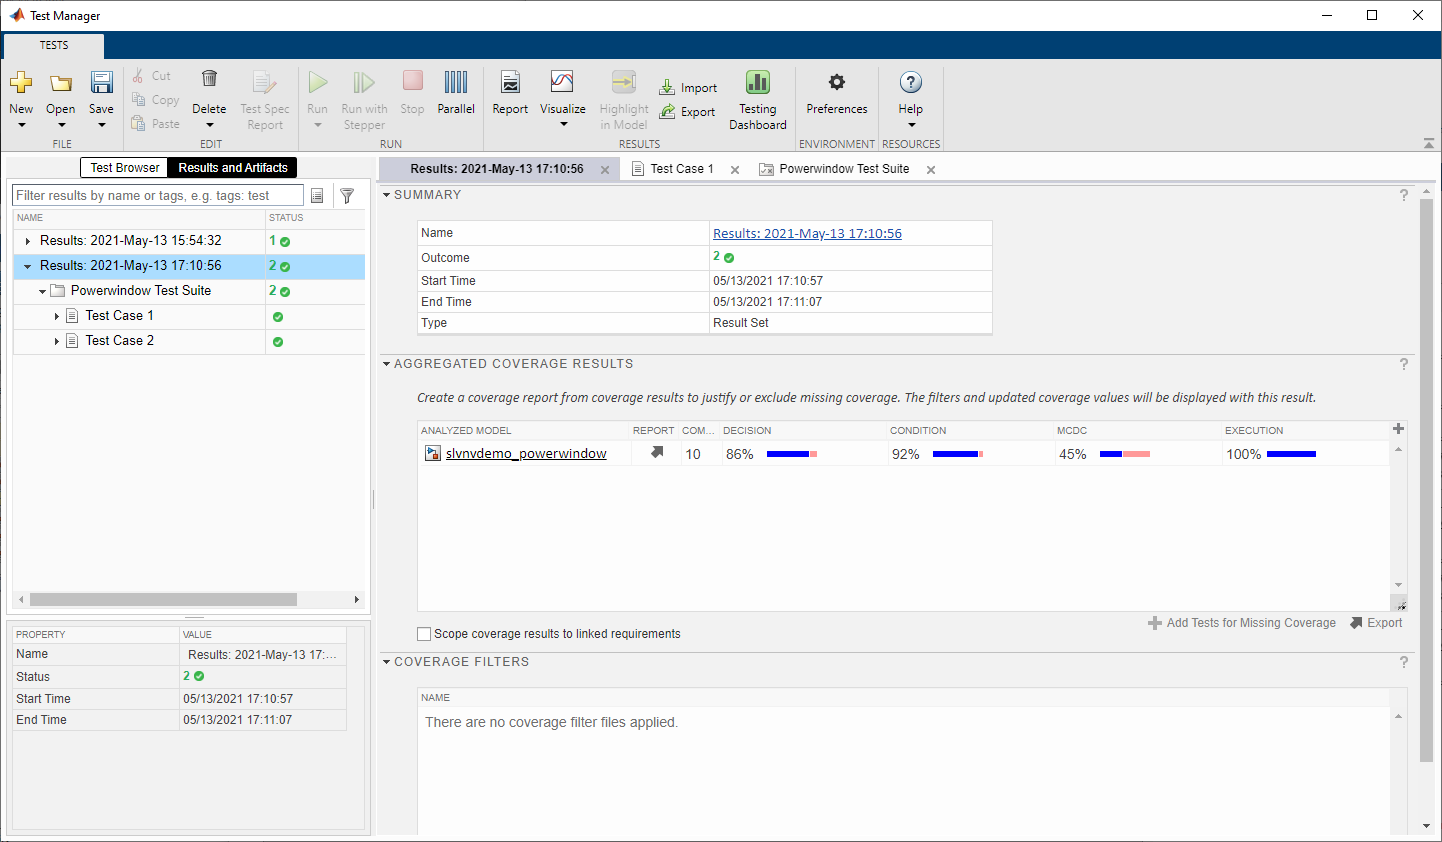
Task: Open the slvnvdemo_powerwindow model link
Action: (x=525, y=453)
